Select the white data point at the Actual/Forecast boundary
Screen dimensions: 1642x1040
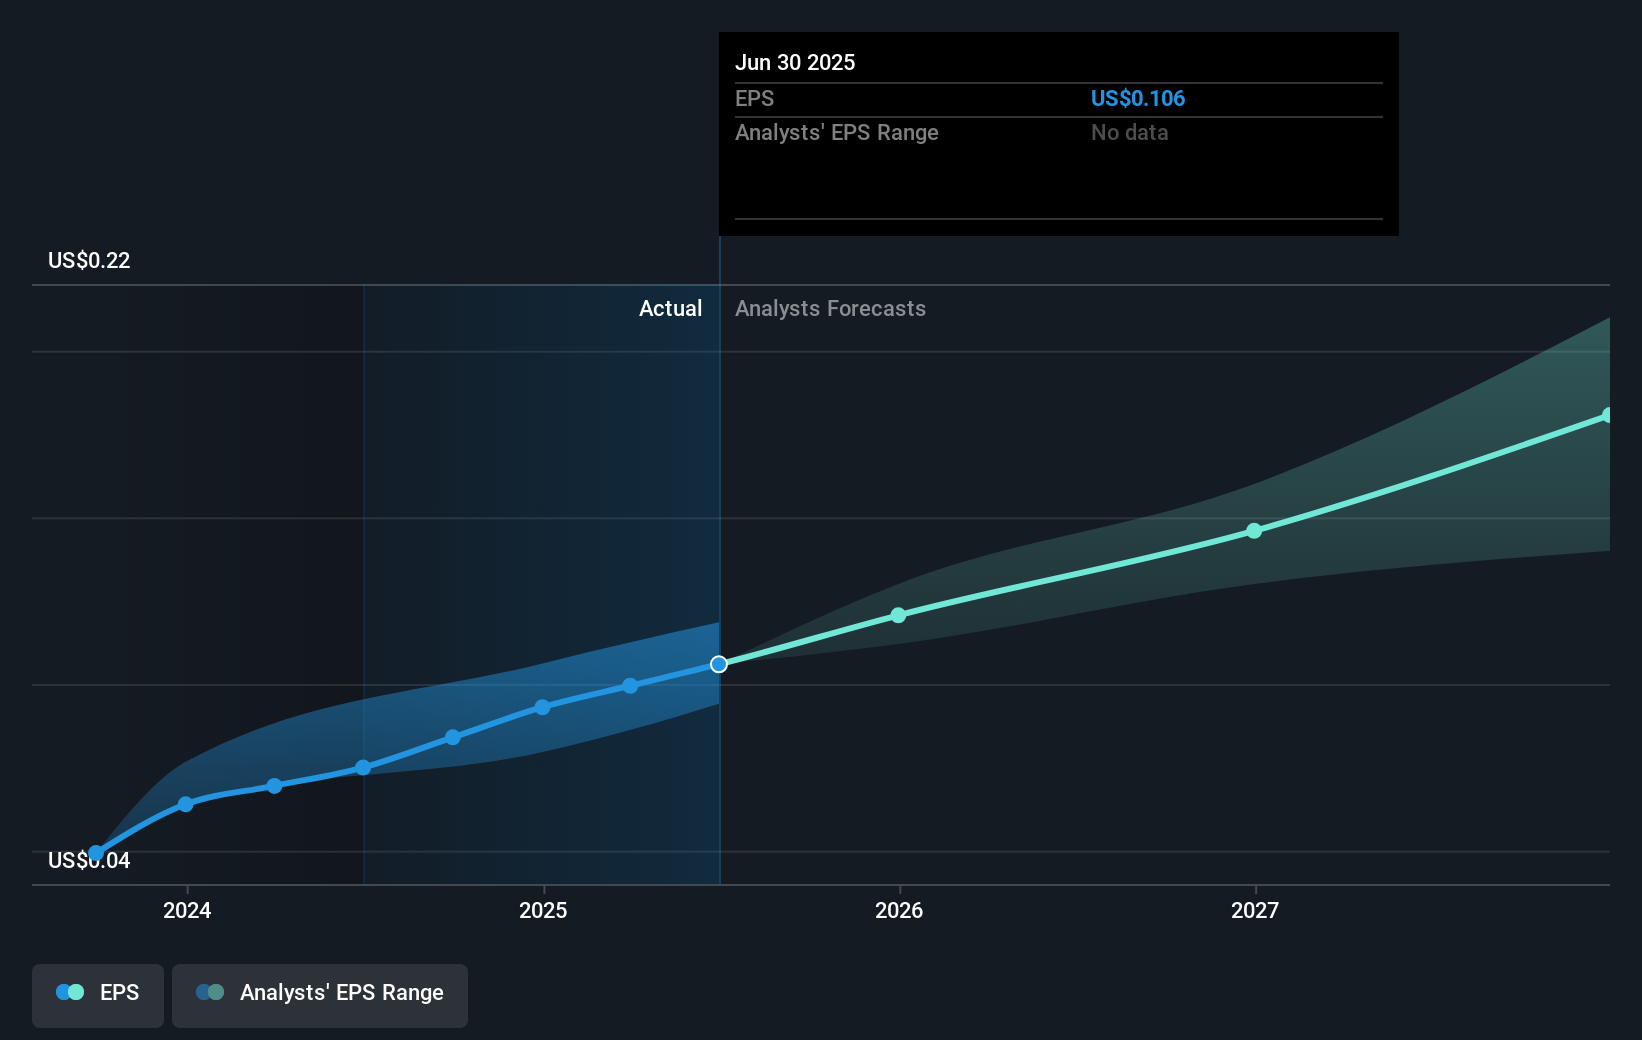[718, 664]
